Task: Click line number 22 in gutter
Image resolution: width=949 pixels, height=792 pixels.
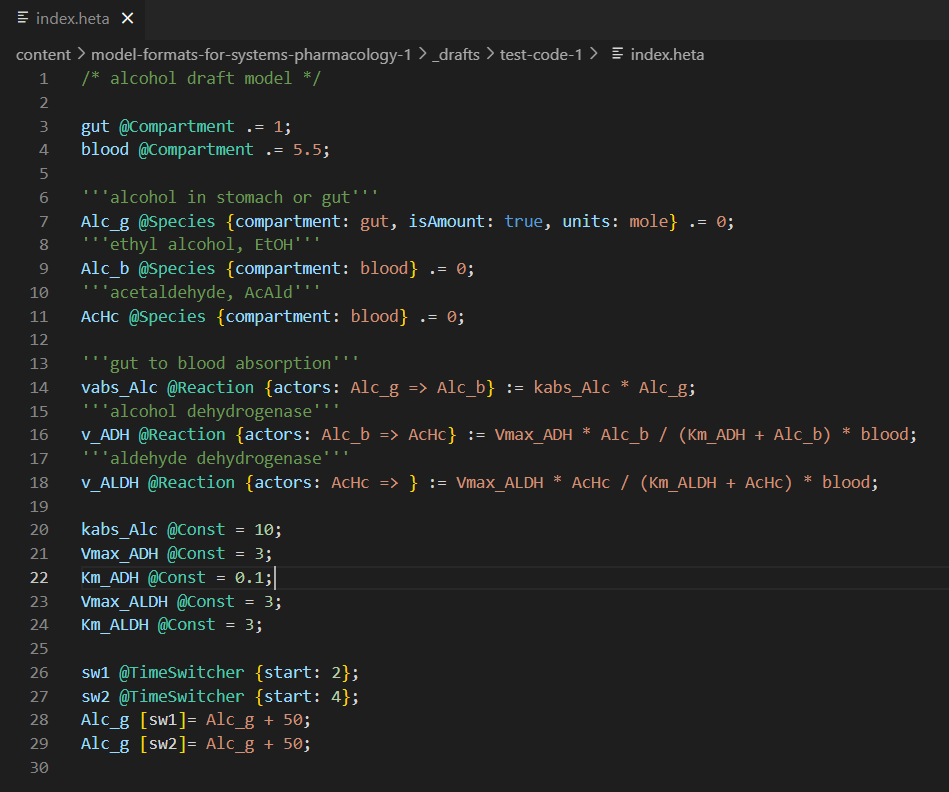Action: (39, 577)
